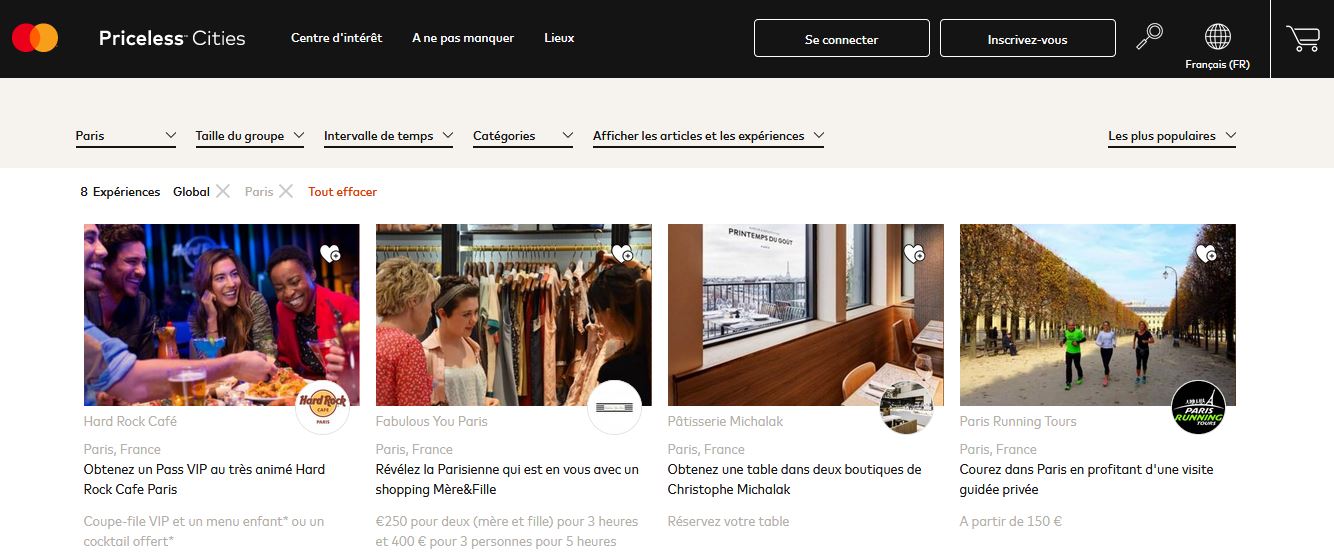
Task: Favorite the Paris Running Tours experience
Action: click(x=1206, y=253)
